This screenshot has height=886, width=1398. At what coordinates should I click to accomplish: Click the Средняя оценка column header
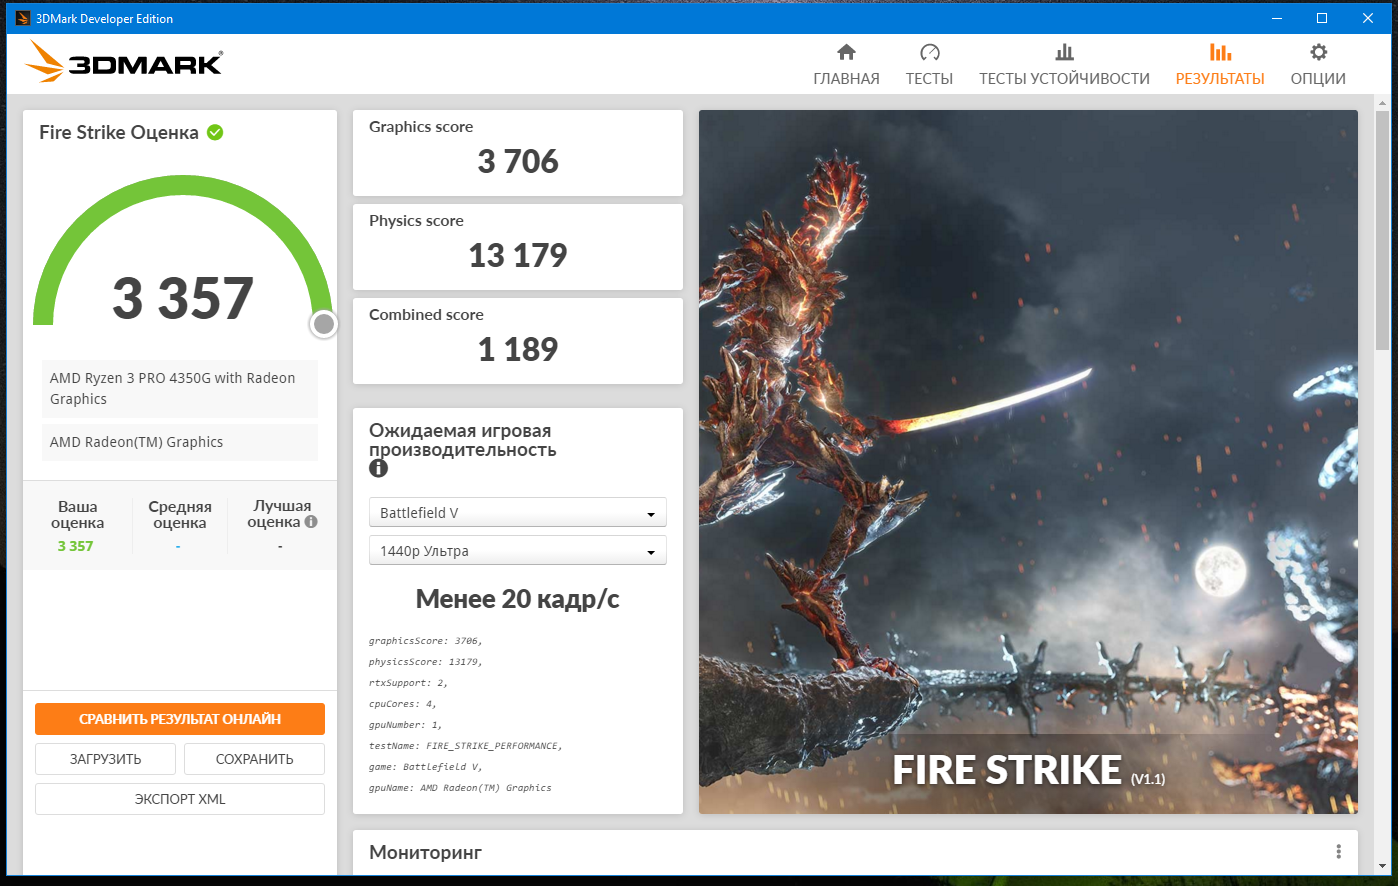click(x=180, y=514)
